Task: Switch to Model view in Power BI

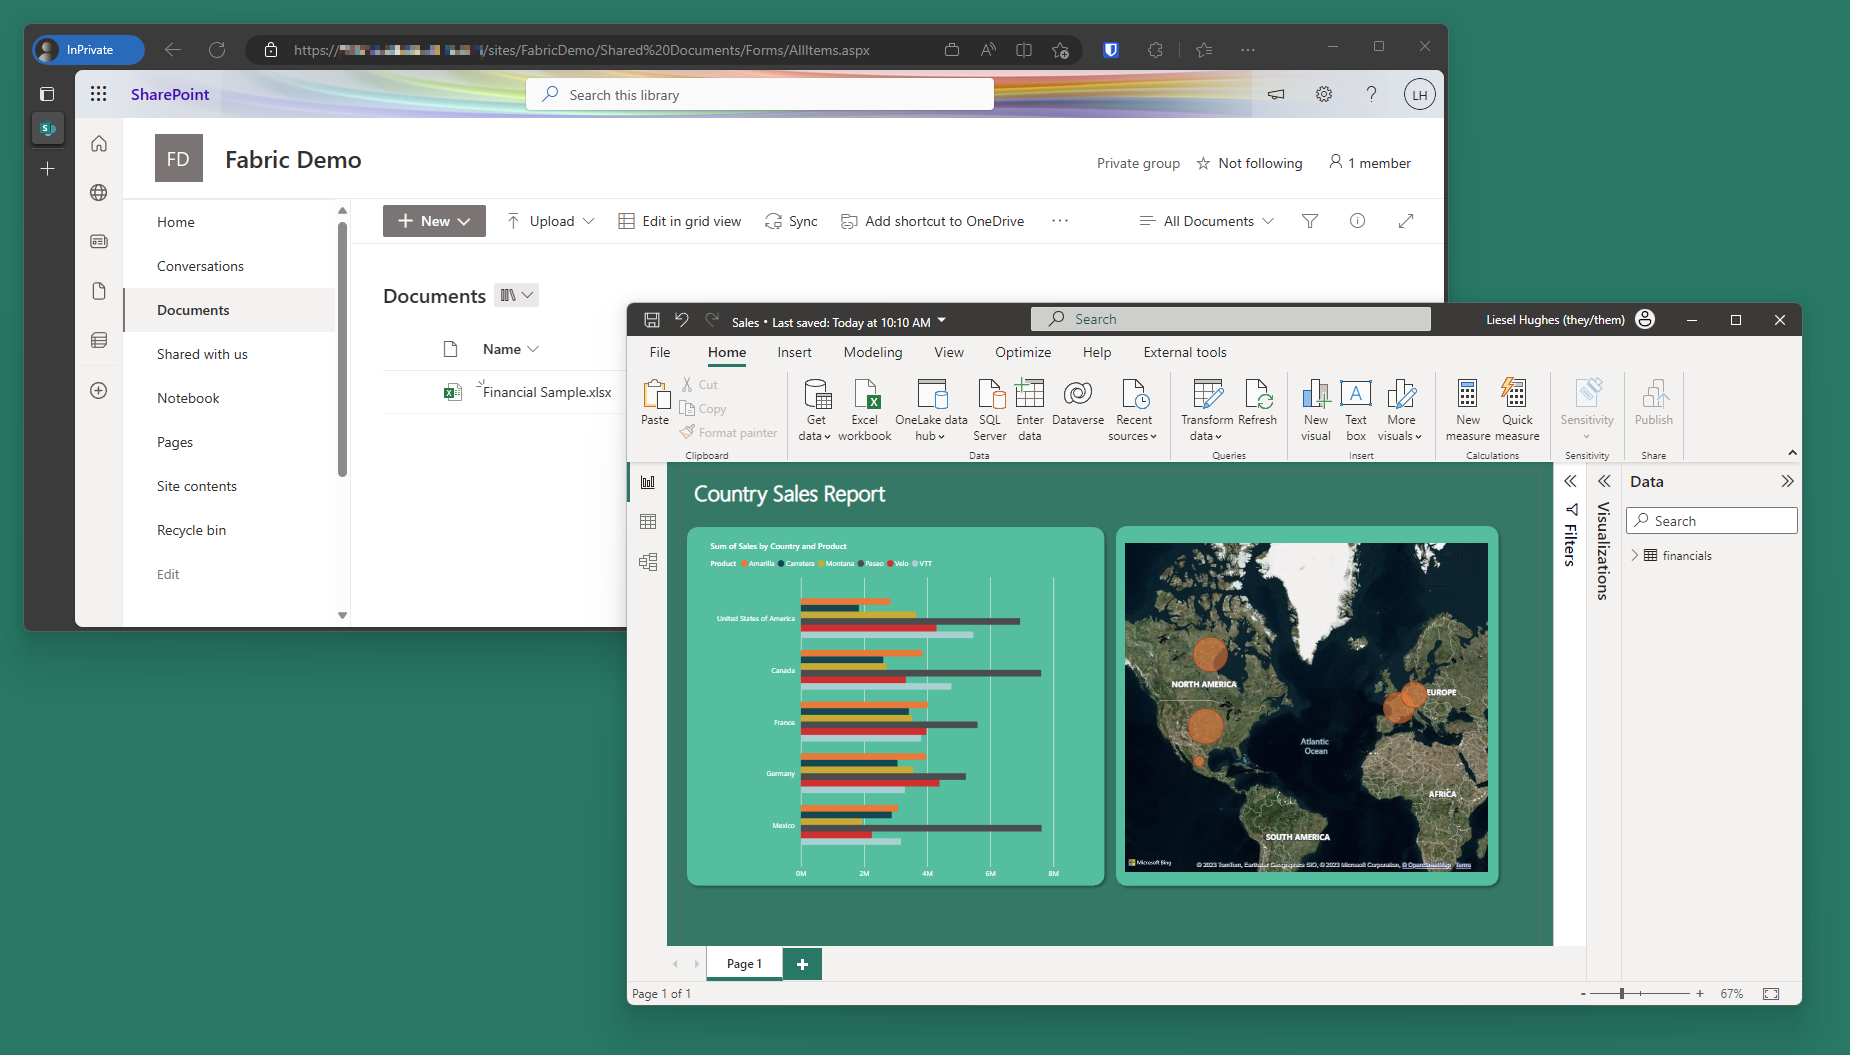Action: [648, 562]
